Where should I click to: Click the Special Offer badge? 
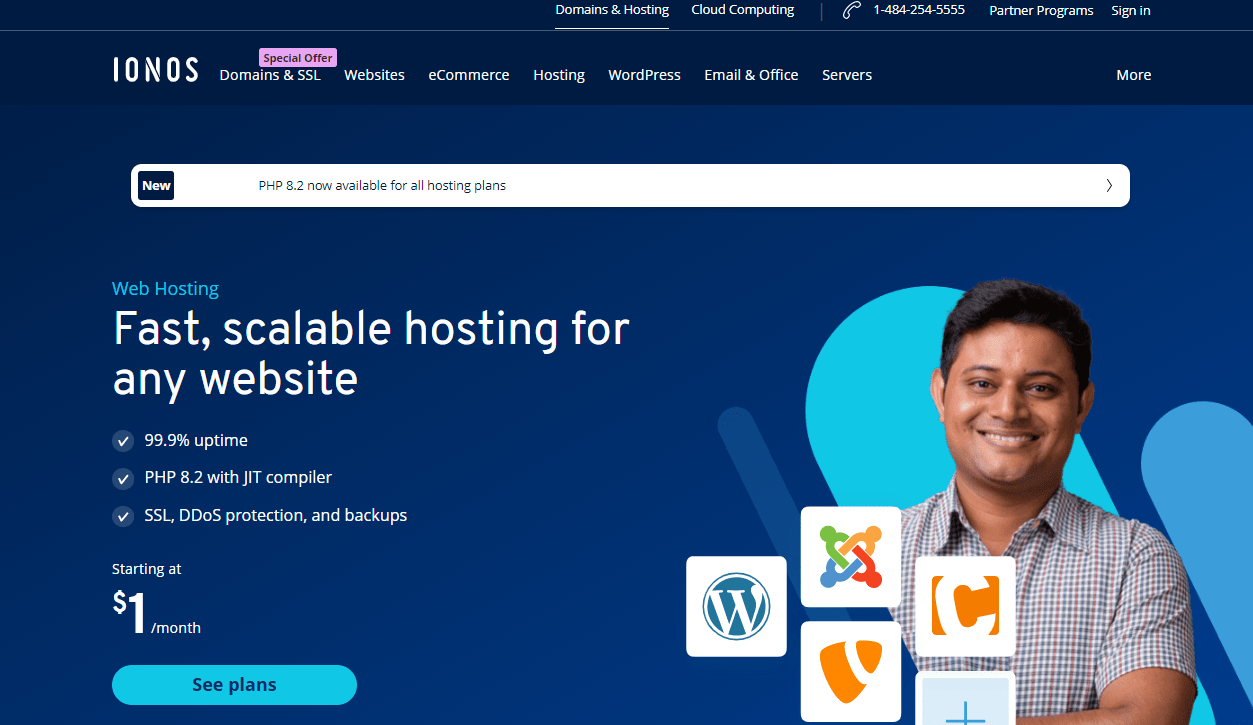tap(298, 58)
